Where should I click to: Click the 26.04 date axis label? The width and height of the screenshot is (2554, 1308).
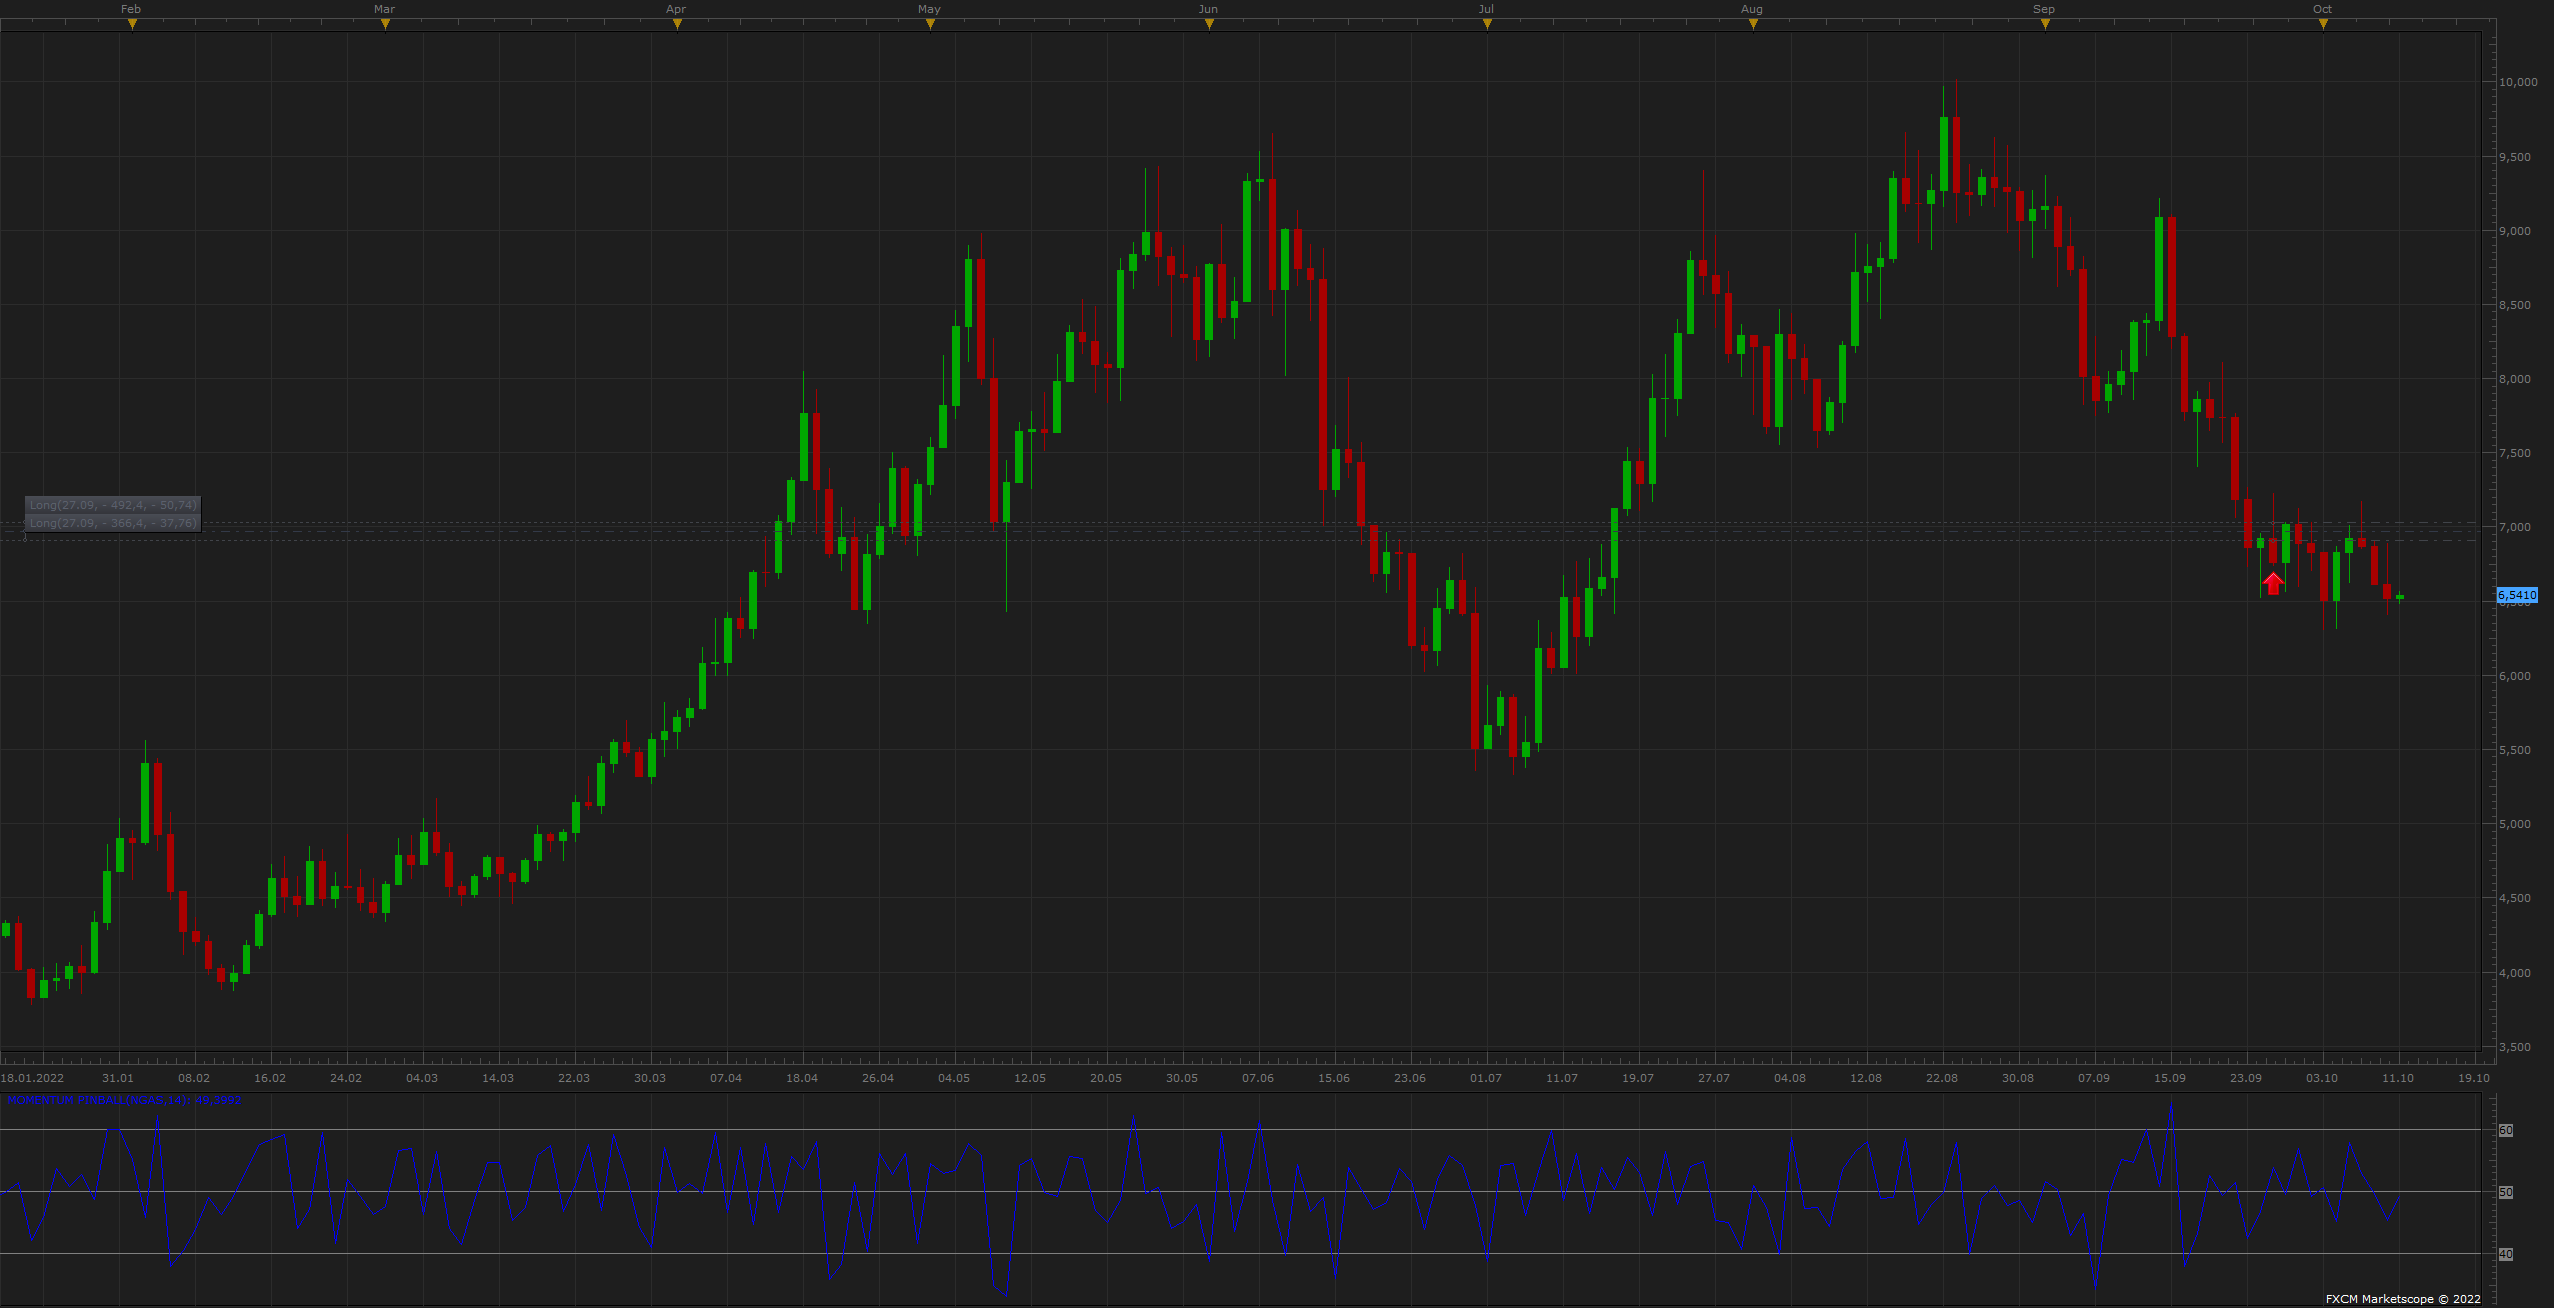878,1078
